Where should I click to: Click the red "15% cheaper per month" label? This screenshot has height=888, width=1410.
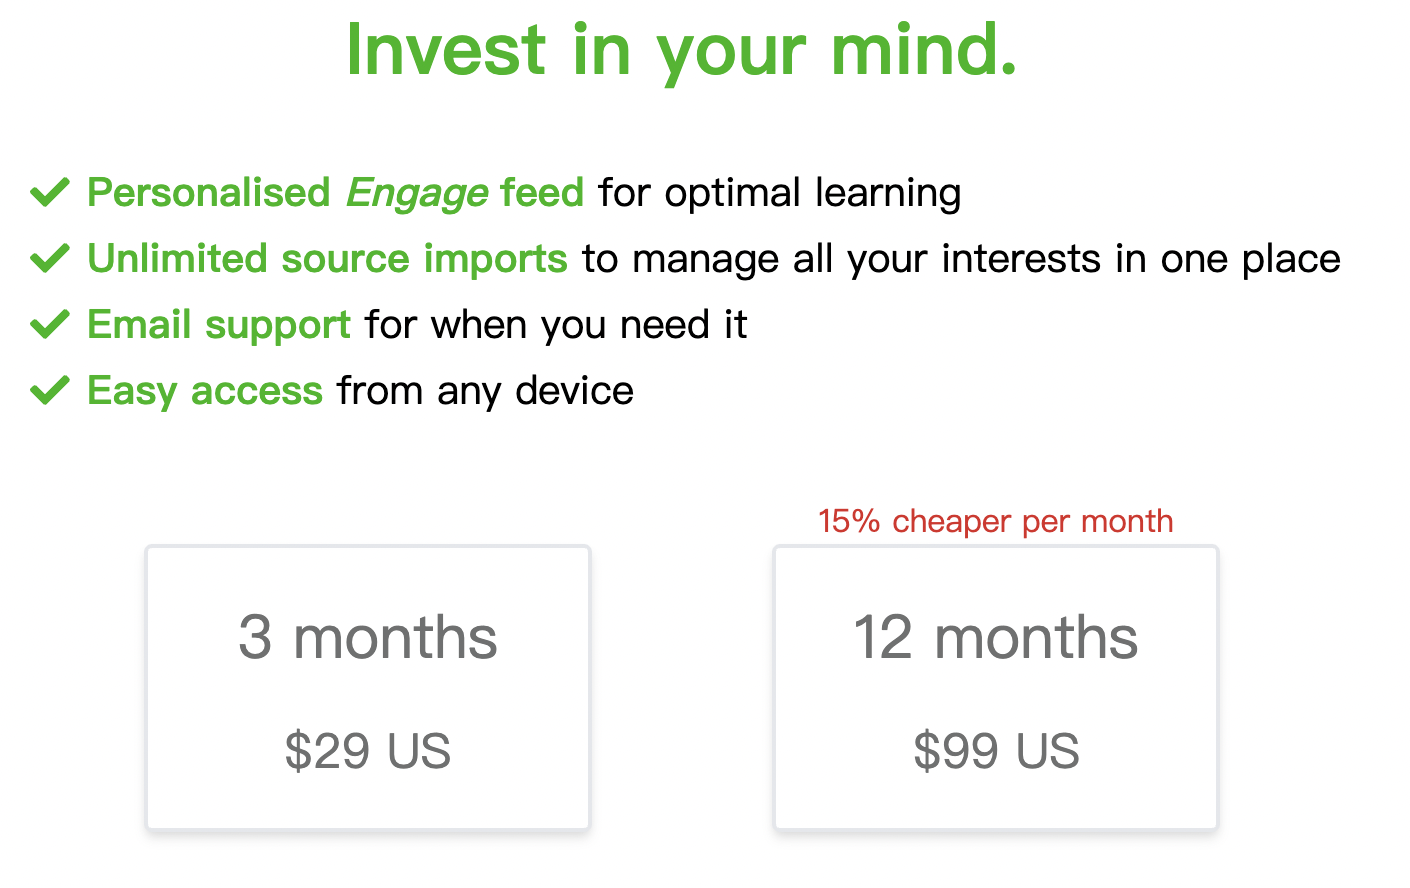[x=995, y=521]
